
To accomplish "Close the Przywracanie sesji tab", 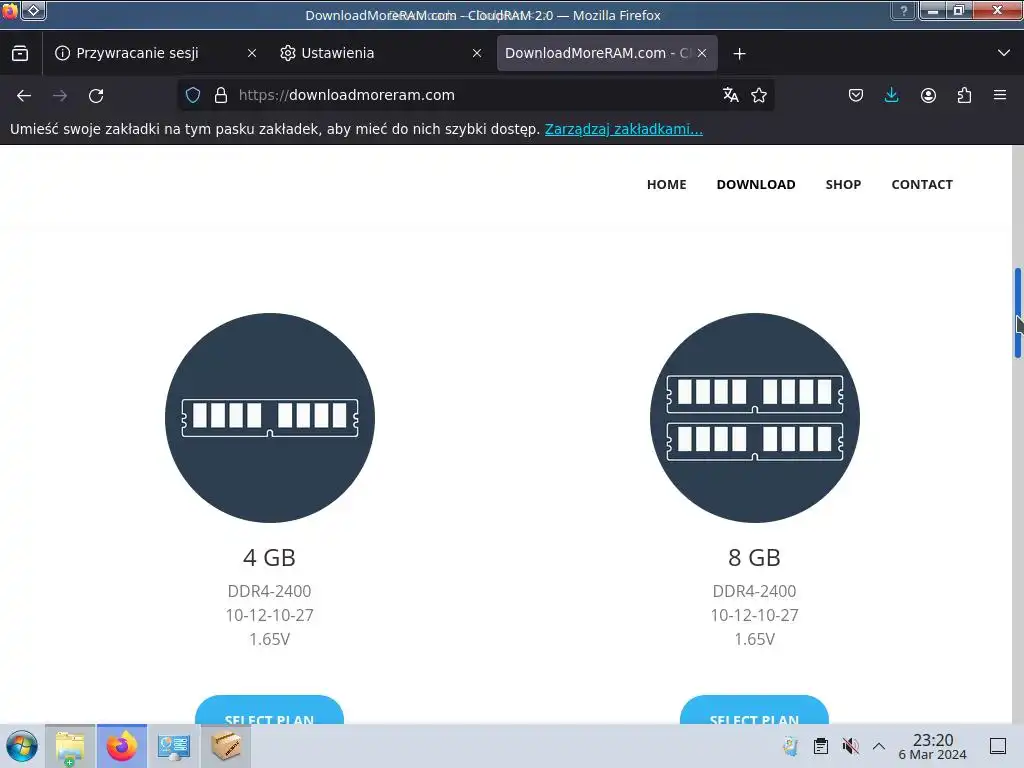I will [251, 54].
